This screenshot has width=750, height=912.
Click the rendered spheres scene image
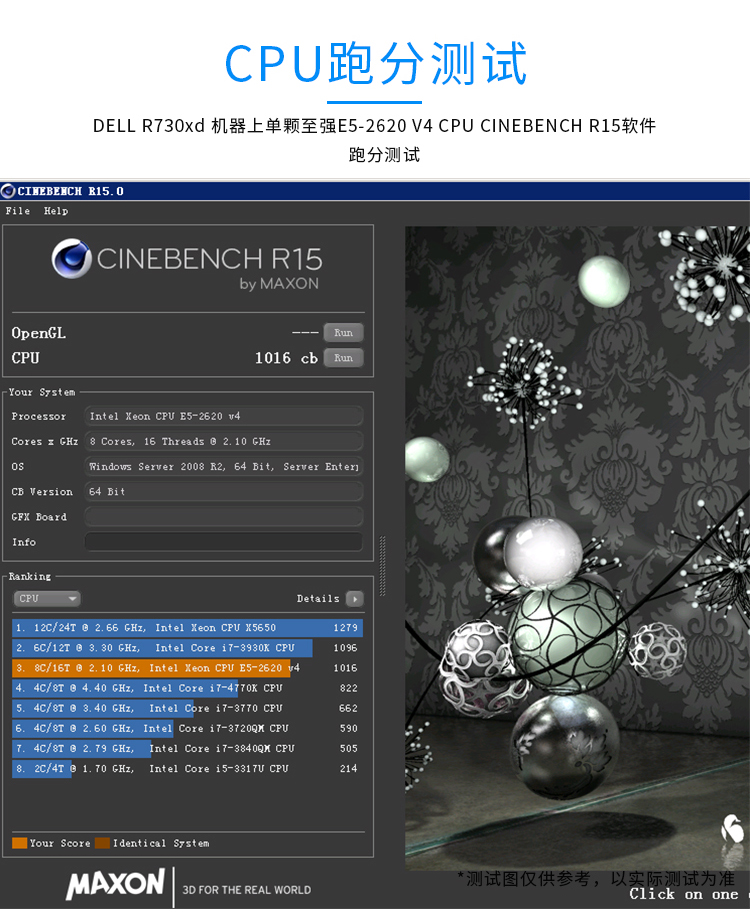click(x=577, y=547)
